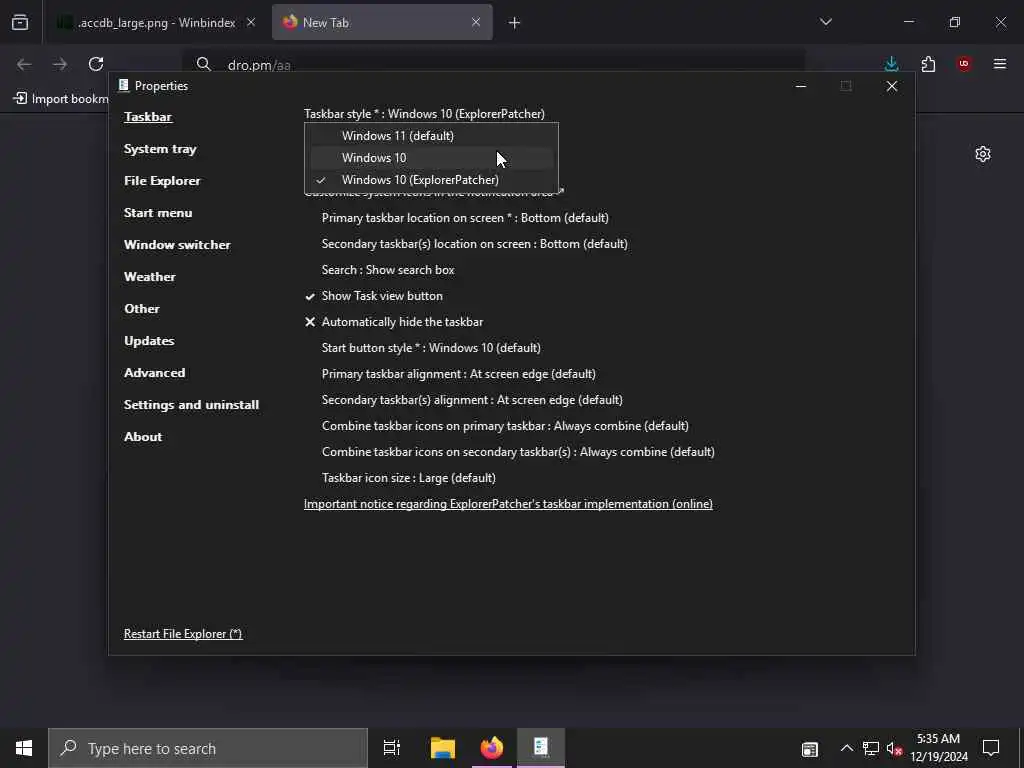Open a new browser tab with plus
Screen dimensions: 1024x768
pyautogui.click(x=515, y=23)
